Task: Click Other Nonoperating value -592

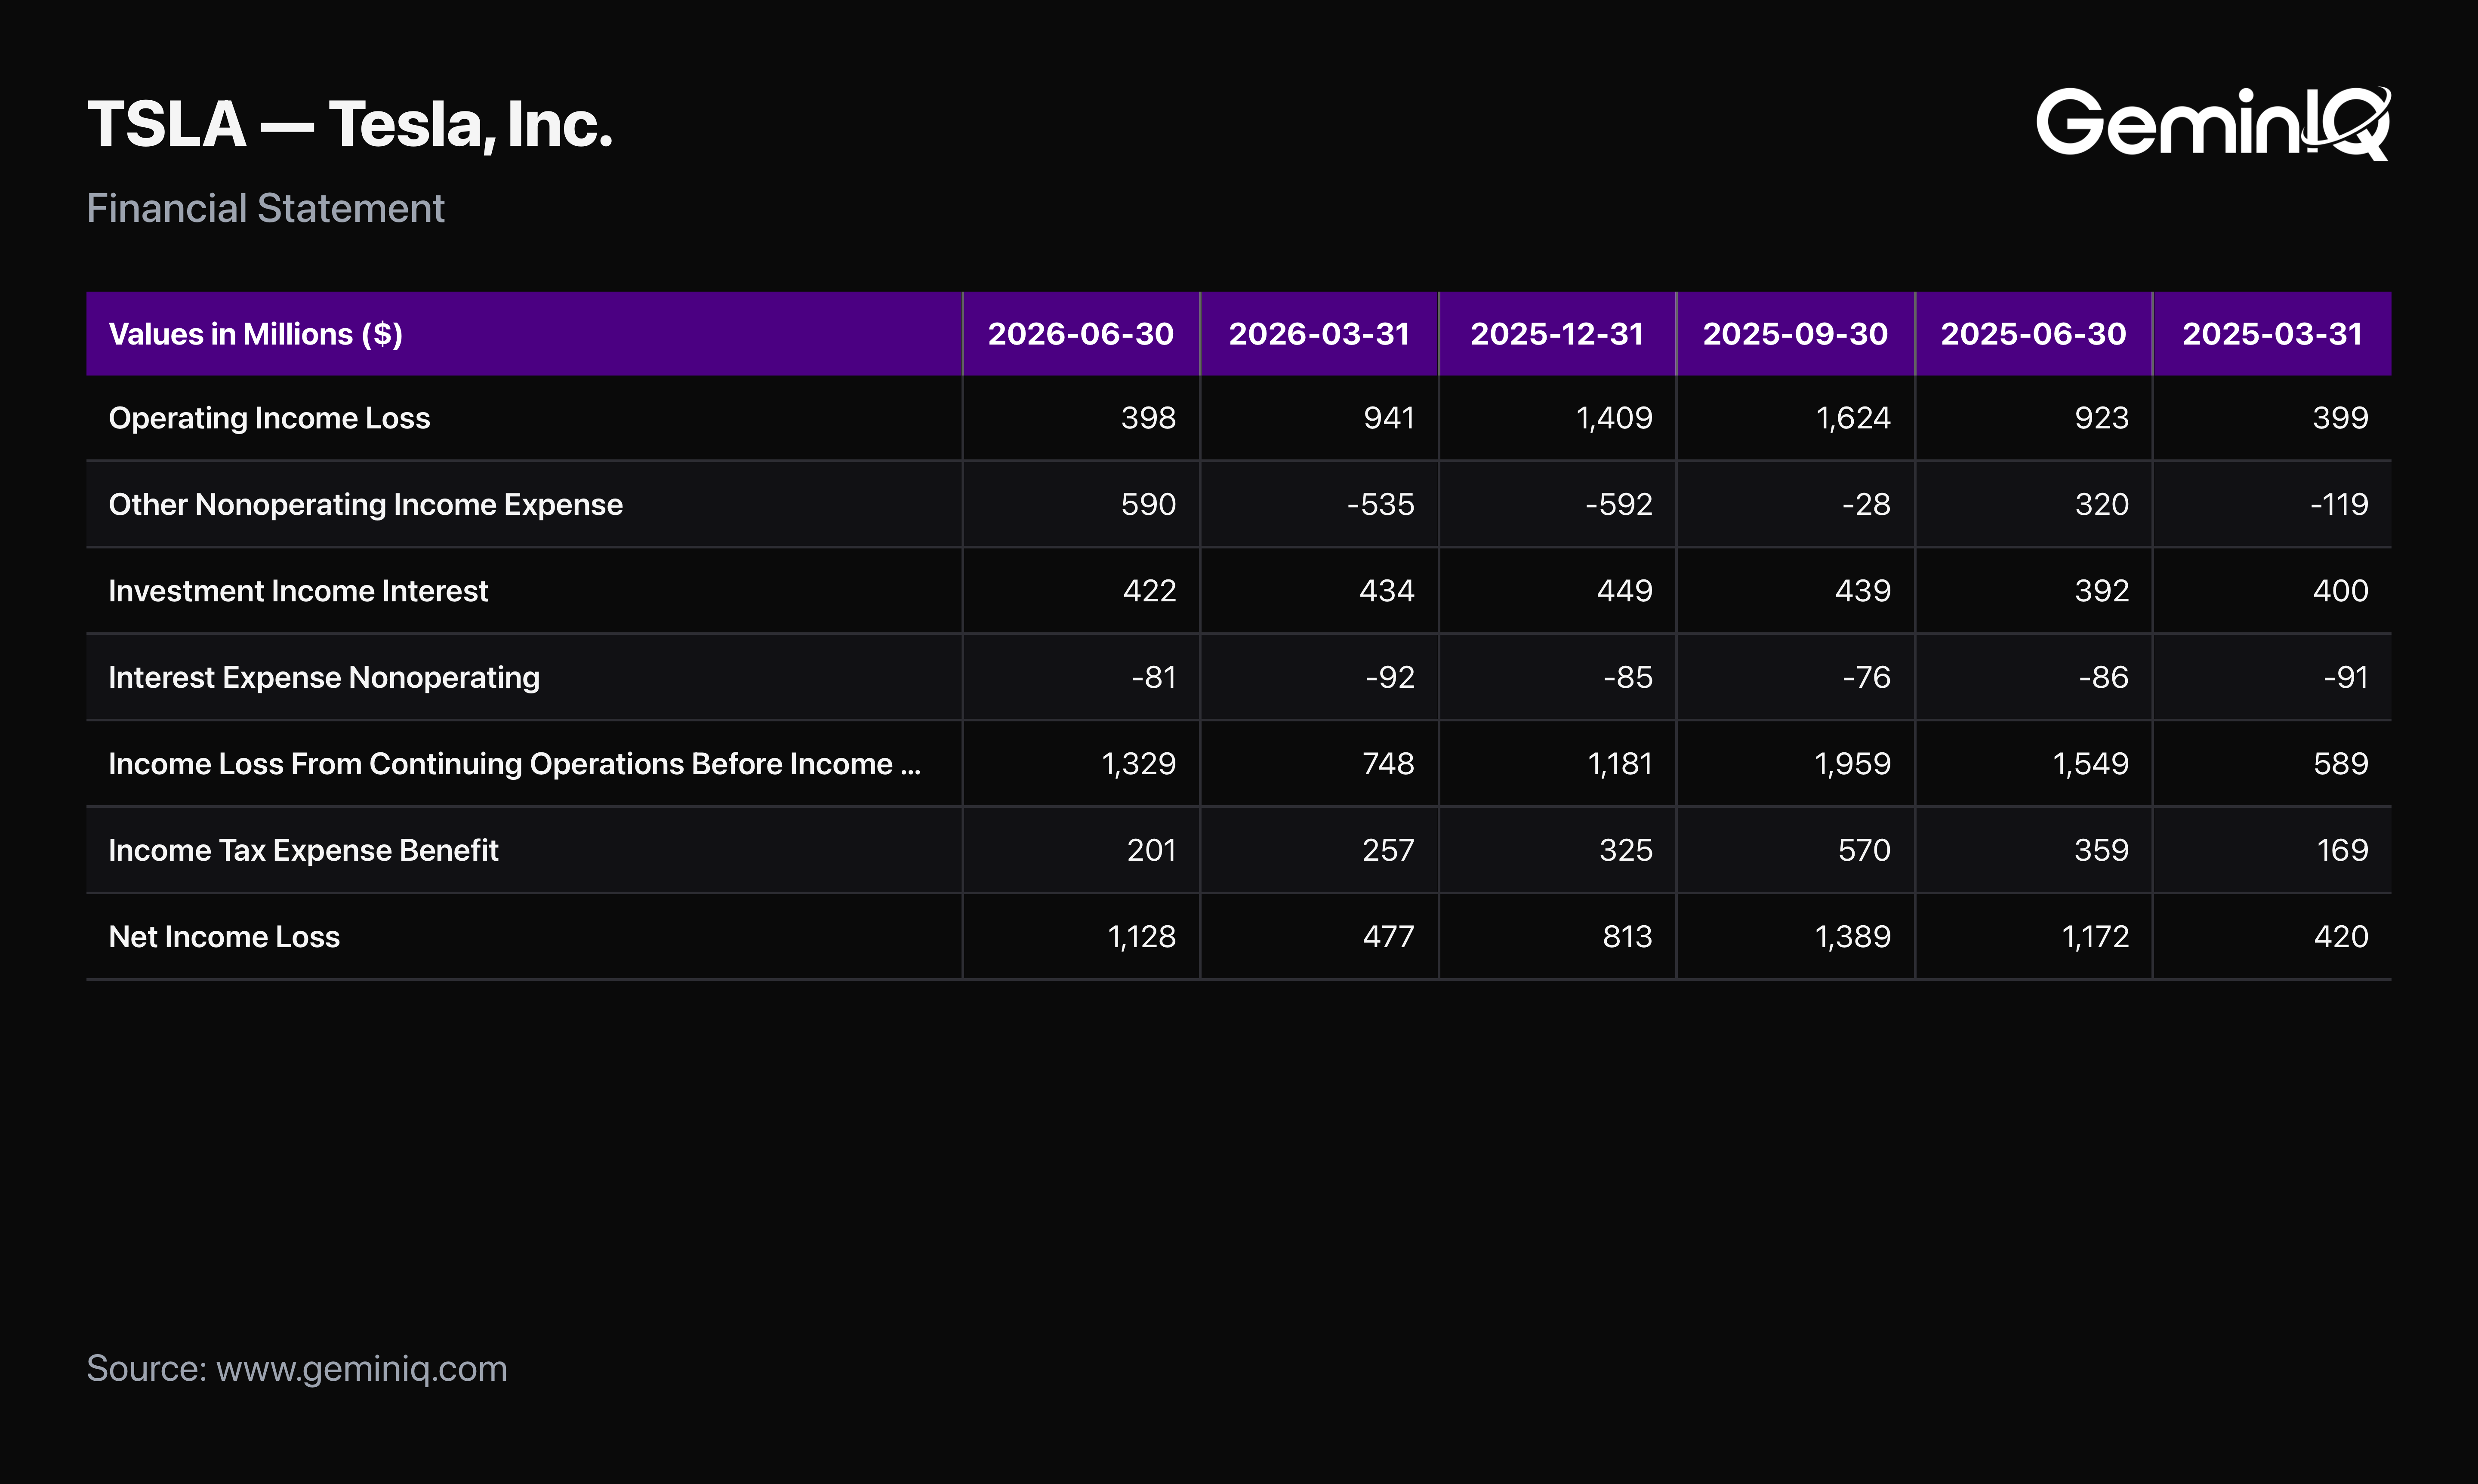Action: coord(1619,504)
